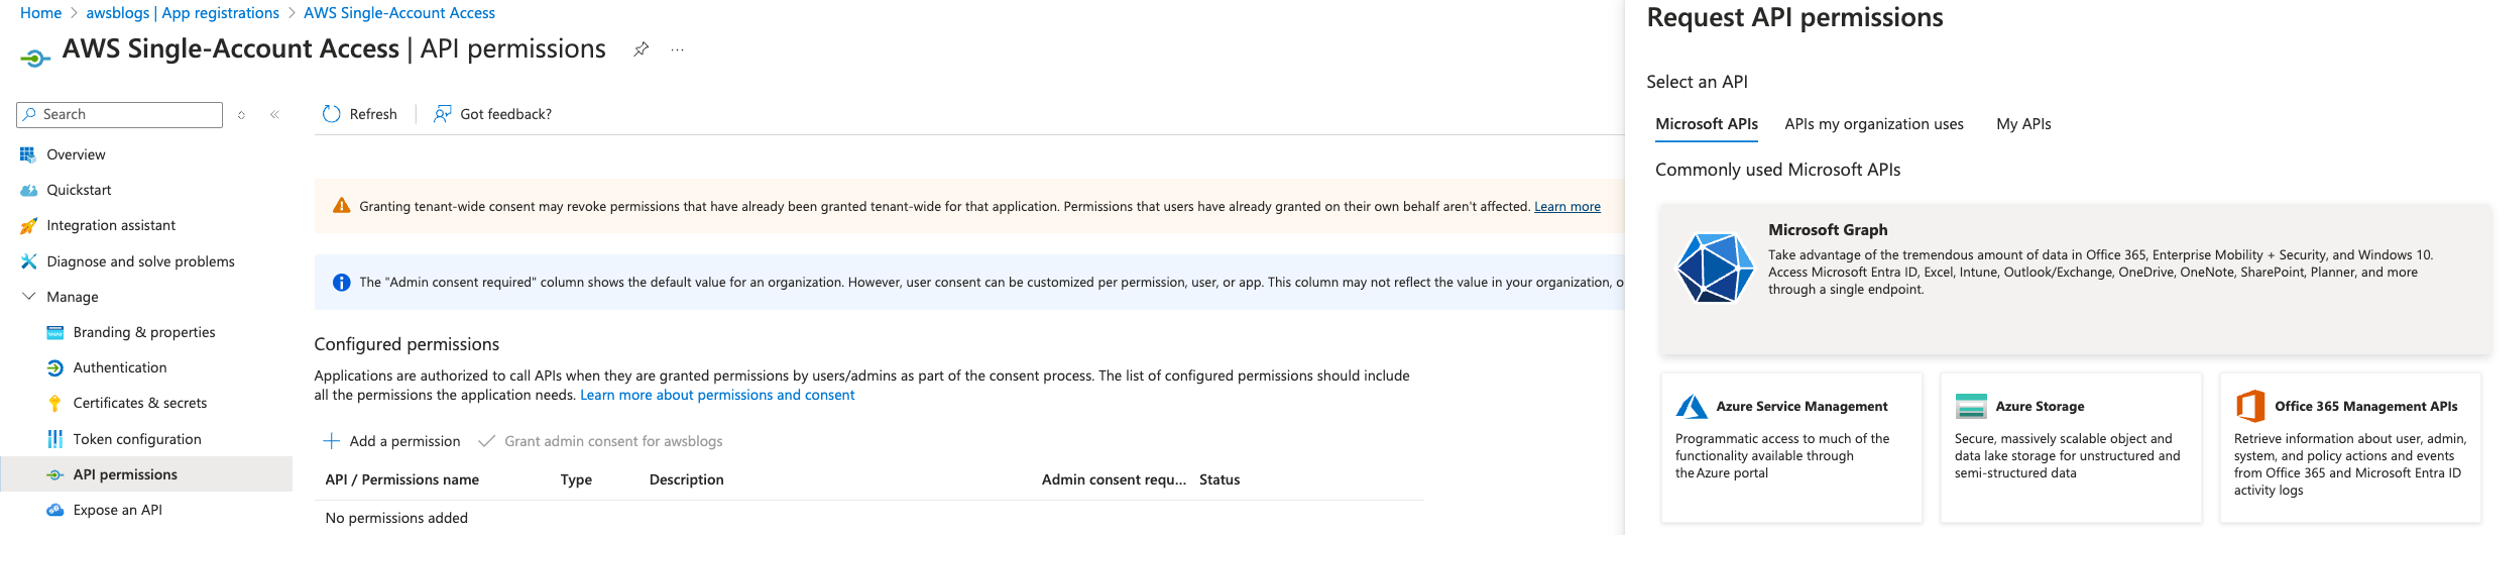The image size is (2510, 565).
Task: Switch to the Microsoft APIs tab
Action: [1705, 124]
